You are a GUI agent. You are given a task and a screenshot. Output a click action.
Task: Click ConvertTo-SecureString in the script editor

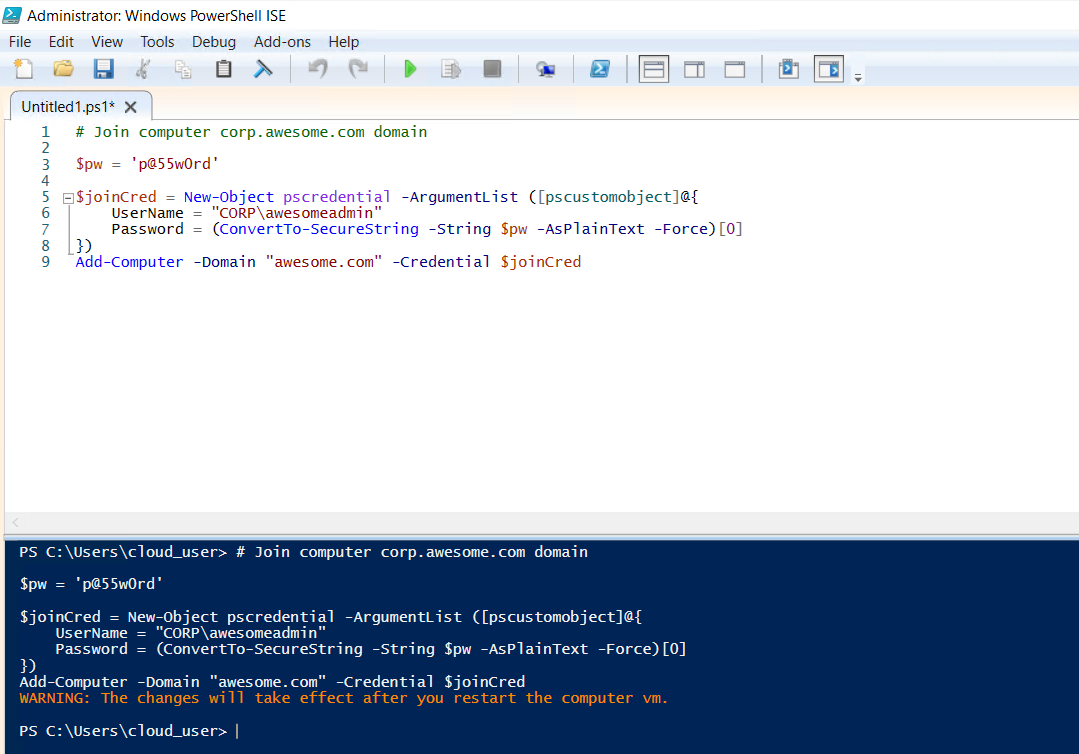click(319, 229)
